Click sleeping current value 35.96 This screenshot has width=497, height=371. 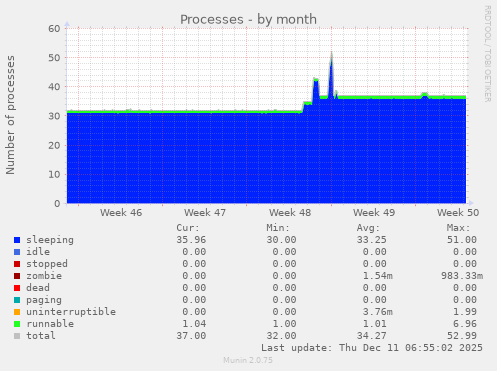[191, 240]
